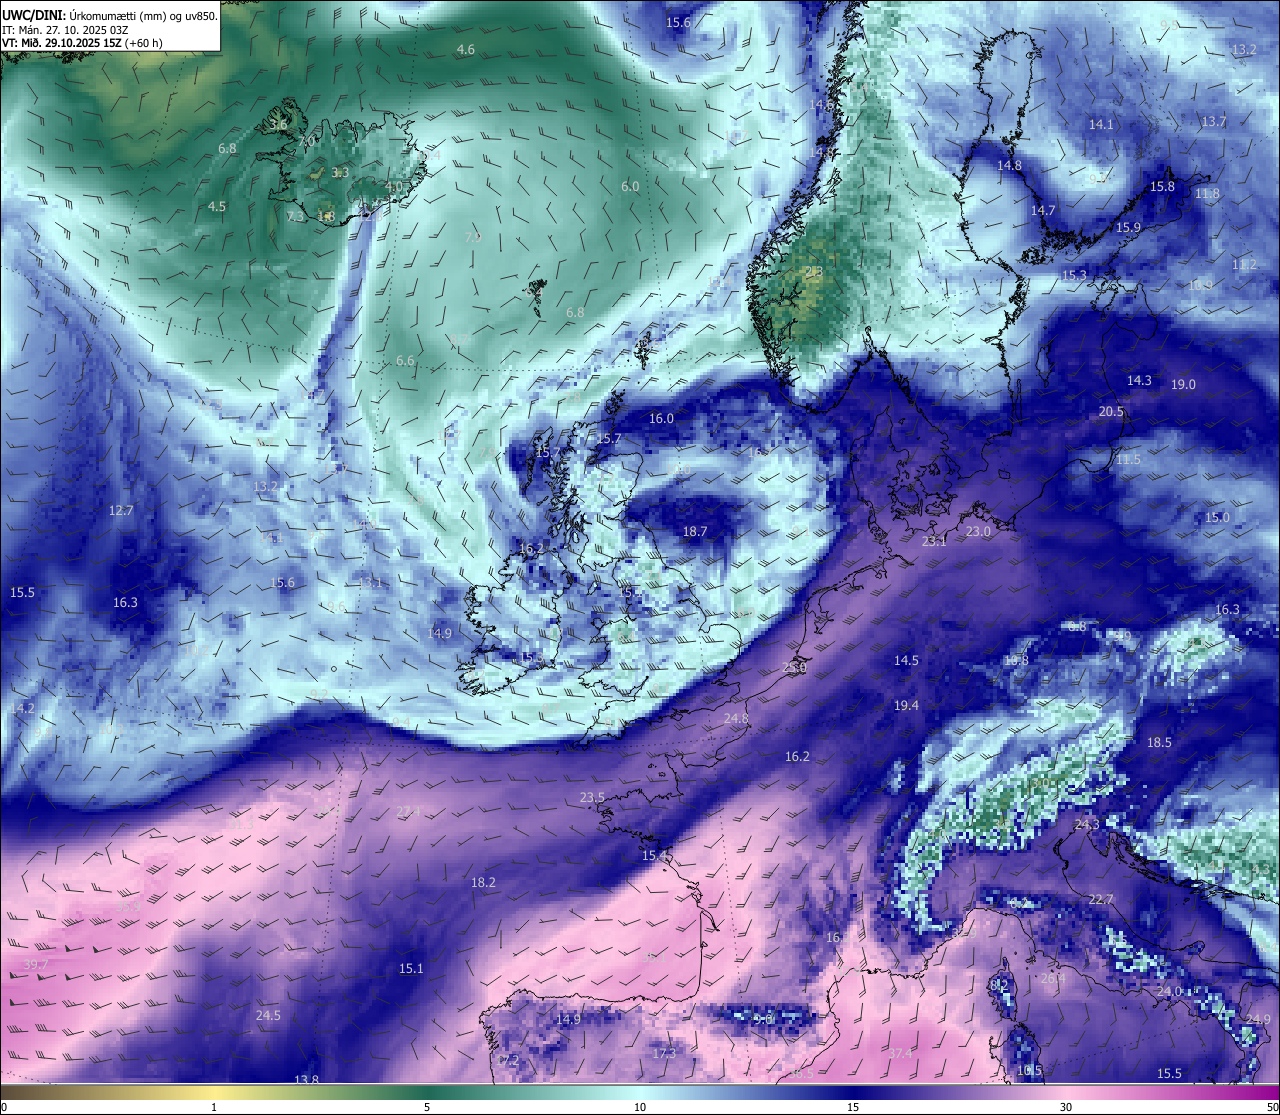Click the map value 39.7
1280x1115 pixels.
point(36,963)
